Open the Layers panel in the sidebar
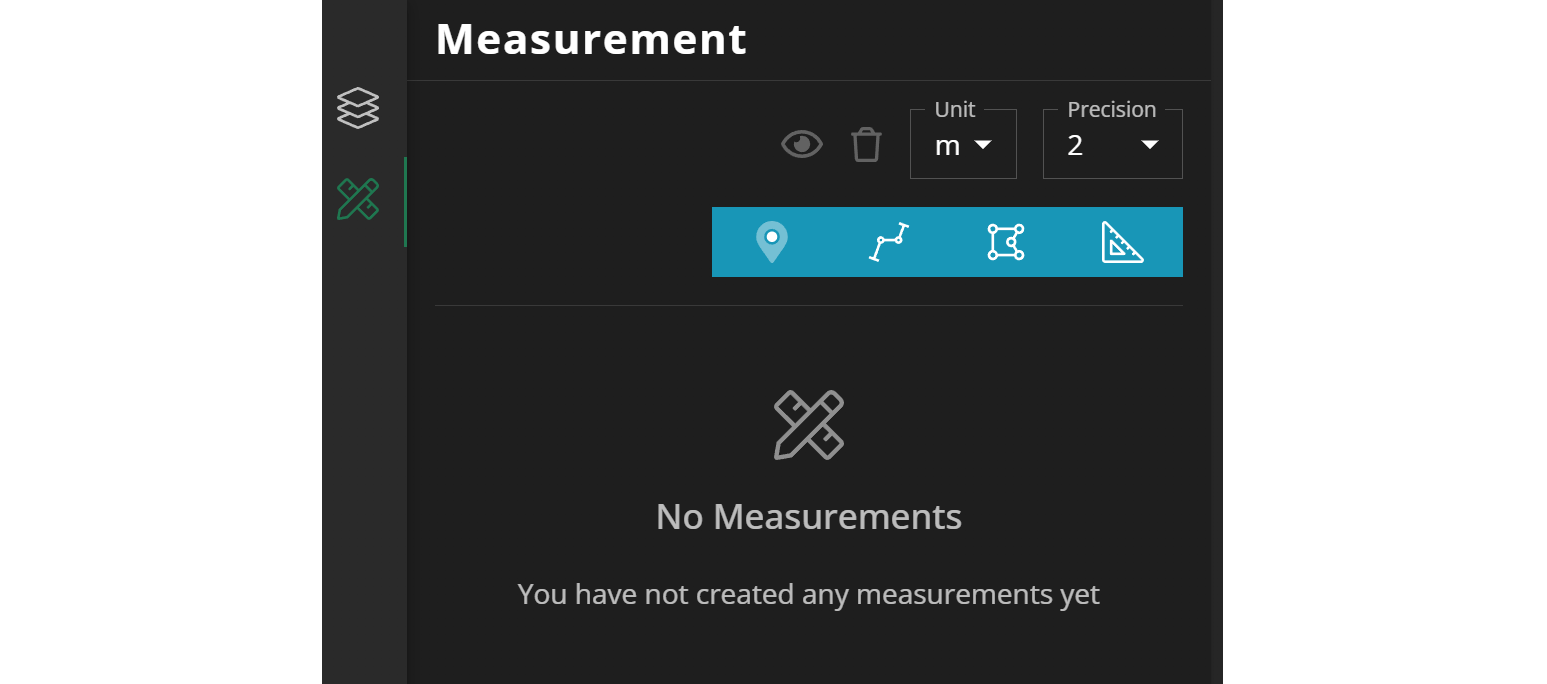Screen dimensions: 1547x684 click(358, 108)
